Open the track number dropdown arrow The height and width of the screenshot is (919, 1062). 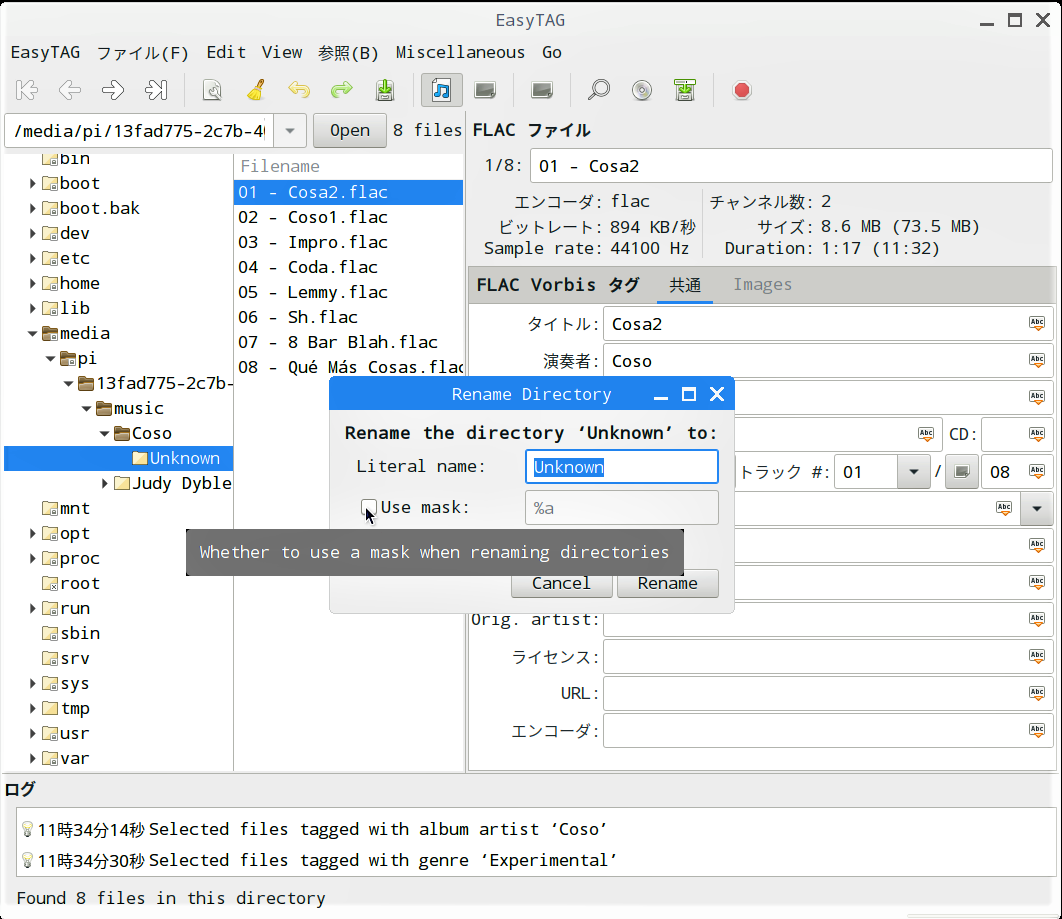tap(914, 471)
